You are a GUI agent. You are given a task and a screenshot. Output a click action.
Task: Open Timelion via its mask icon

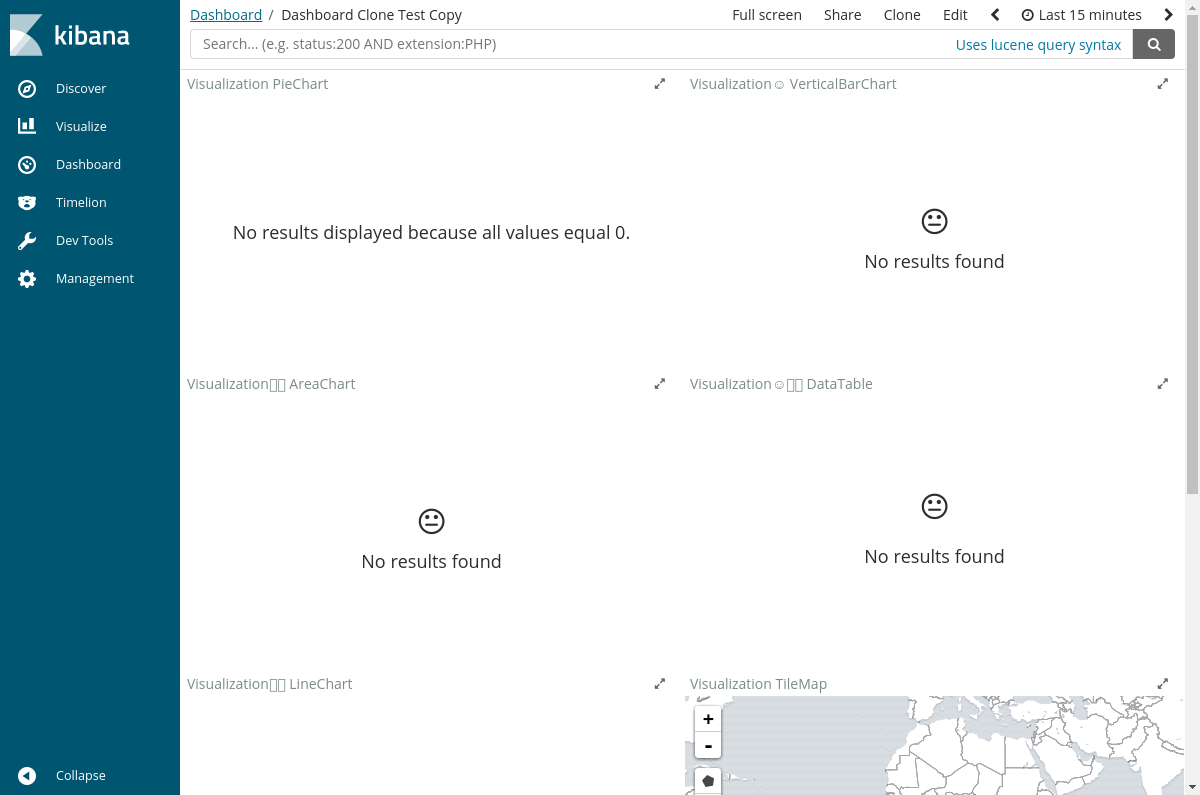[x=27, y=202]
